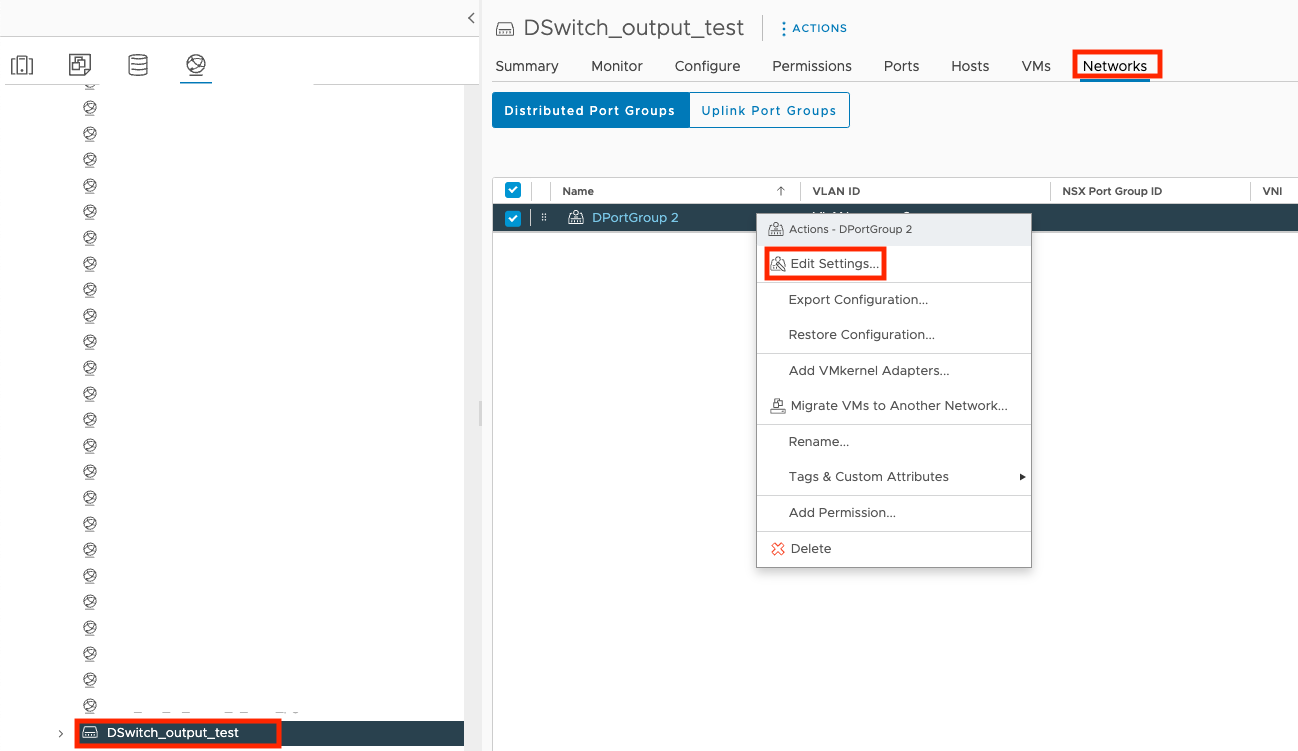Screen dimensions: 1298x751
Task: Choose Rename from the context menu
Action: pos(818,441)
